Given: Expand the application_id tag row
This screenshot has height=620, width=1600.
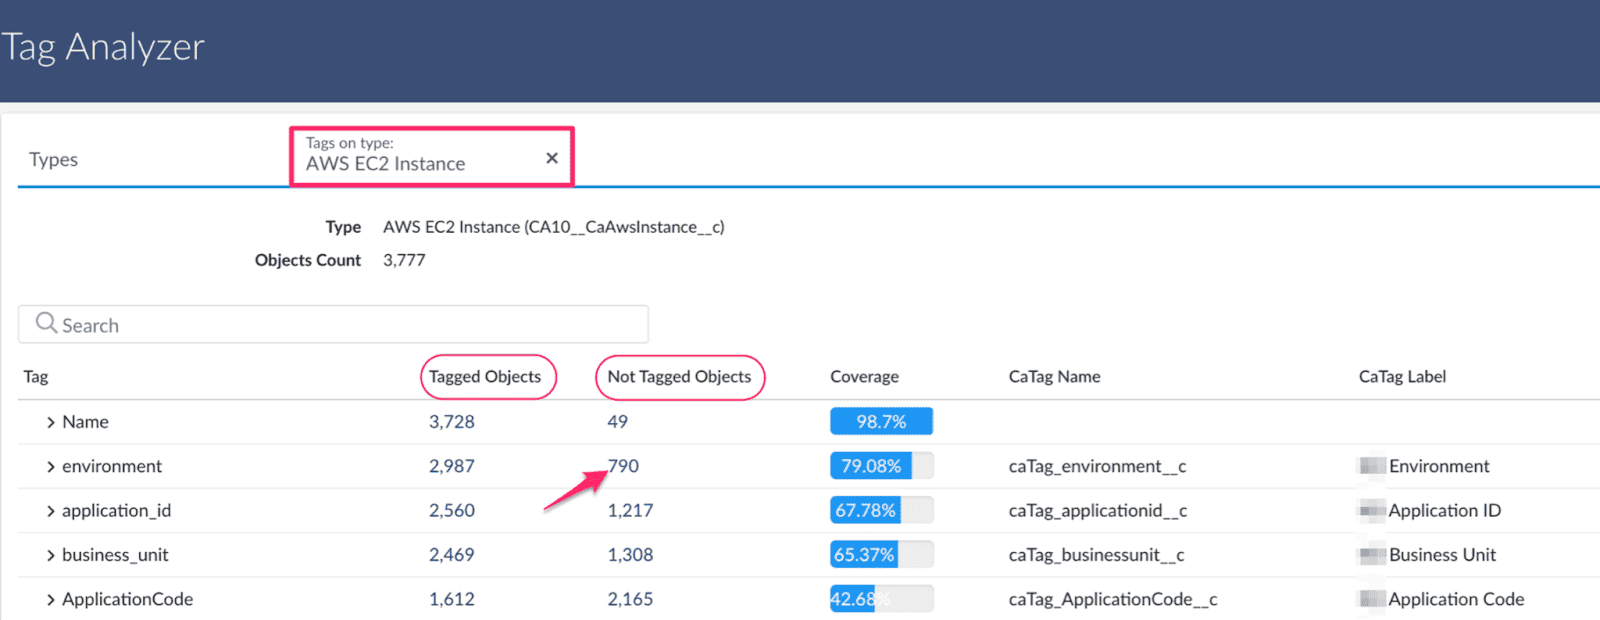Looking at the screenshot, I should (x=50, y=511).
